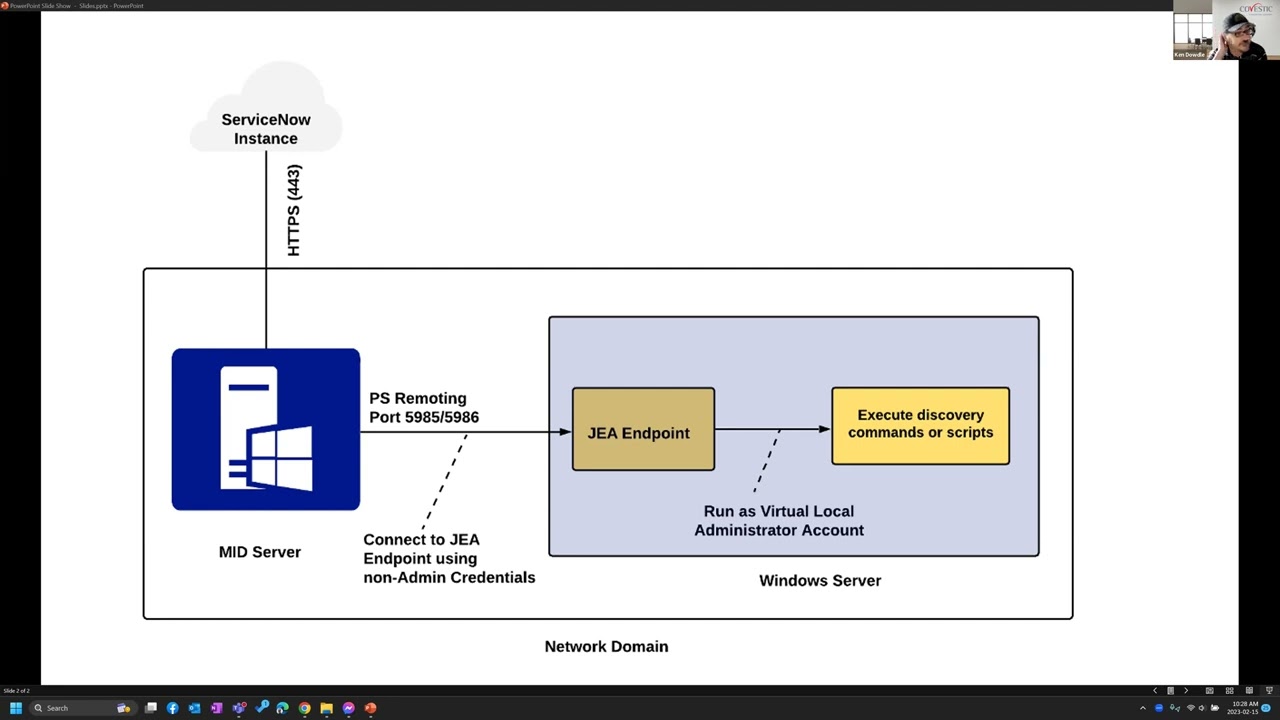Switch to Reading View icon

(x=1249, y=690)
